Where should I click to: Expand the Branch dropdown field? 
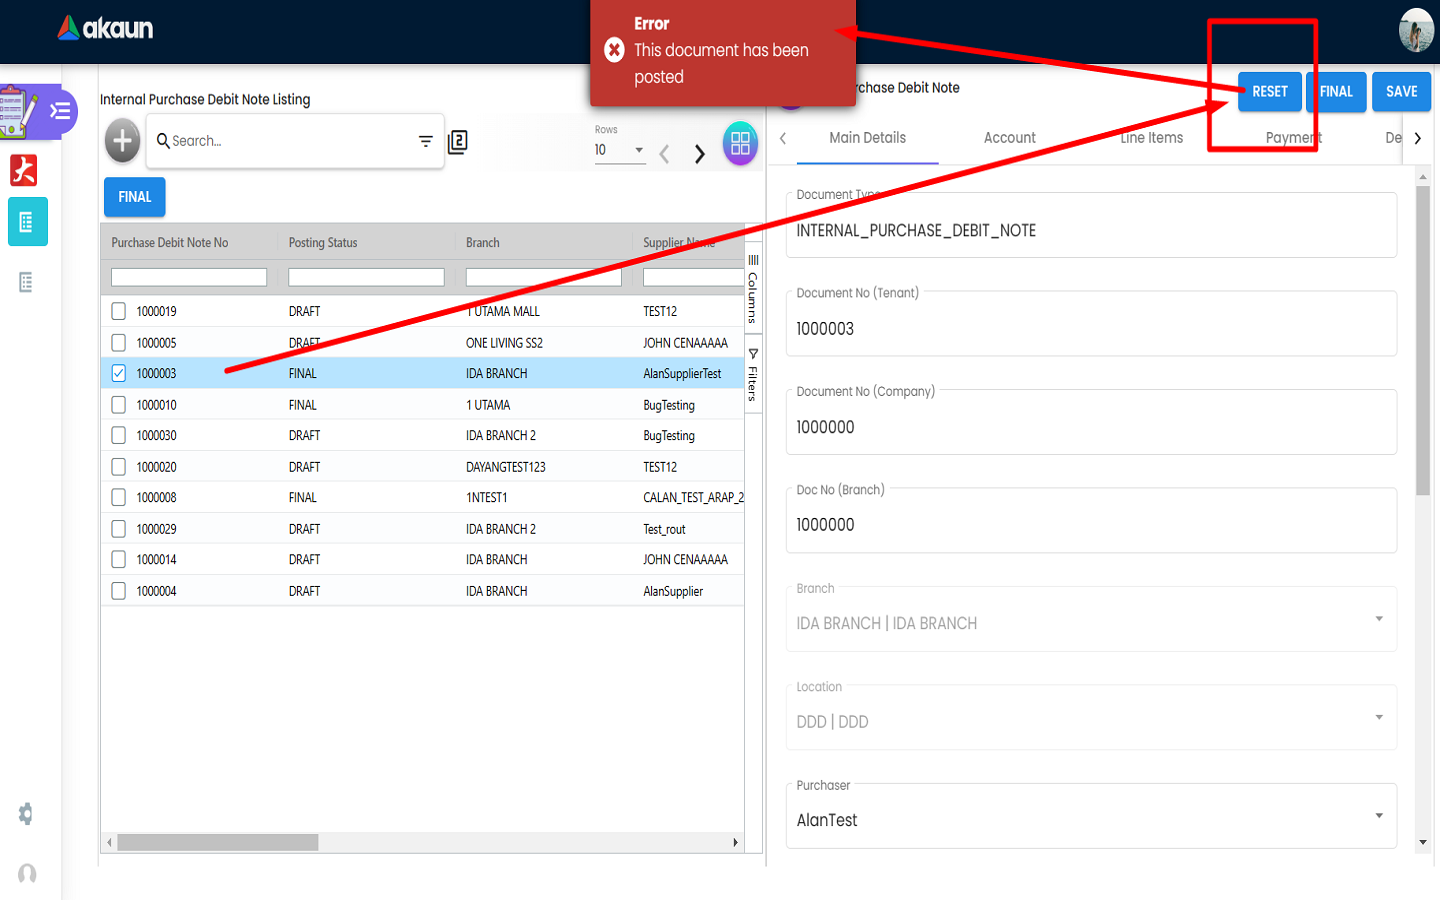pos(1379,619)
